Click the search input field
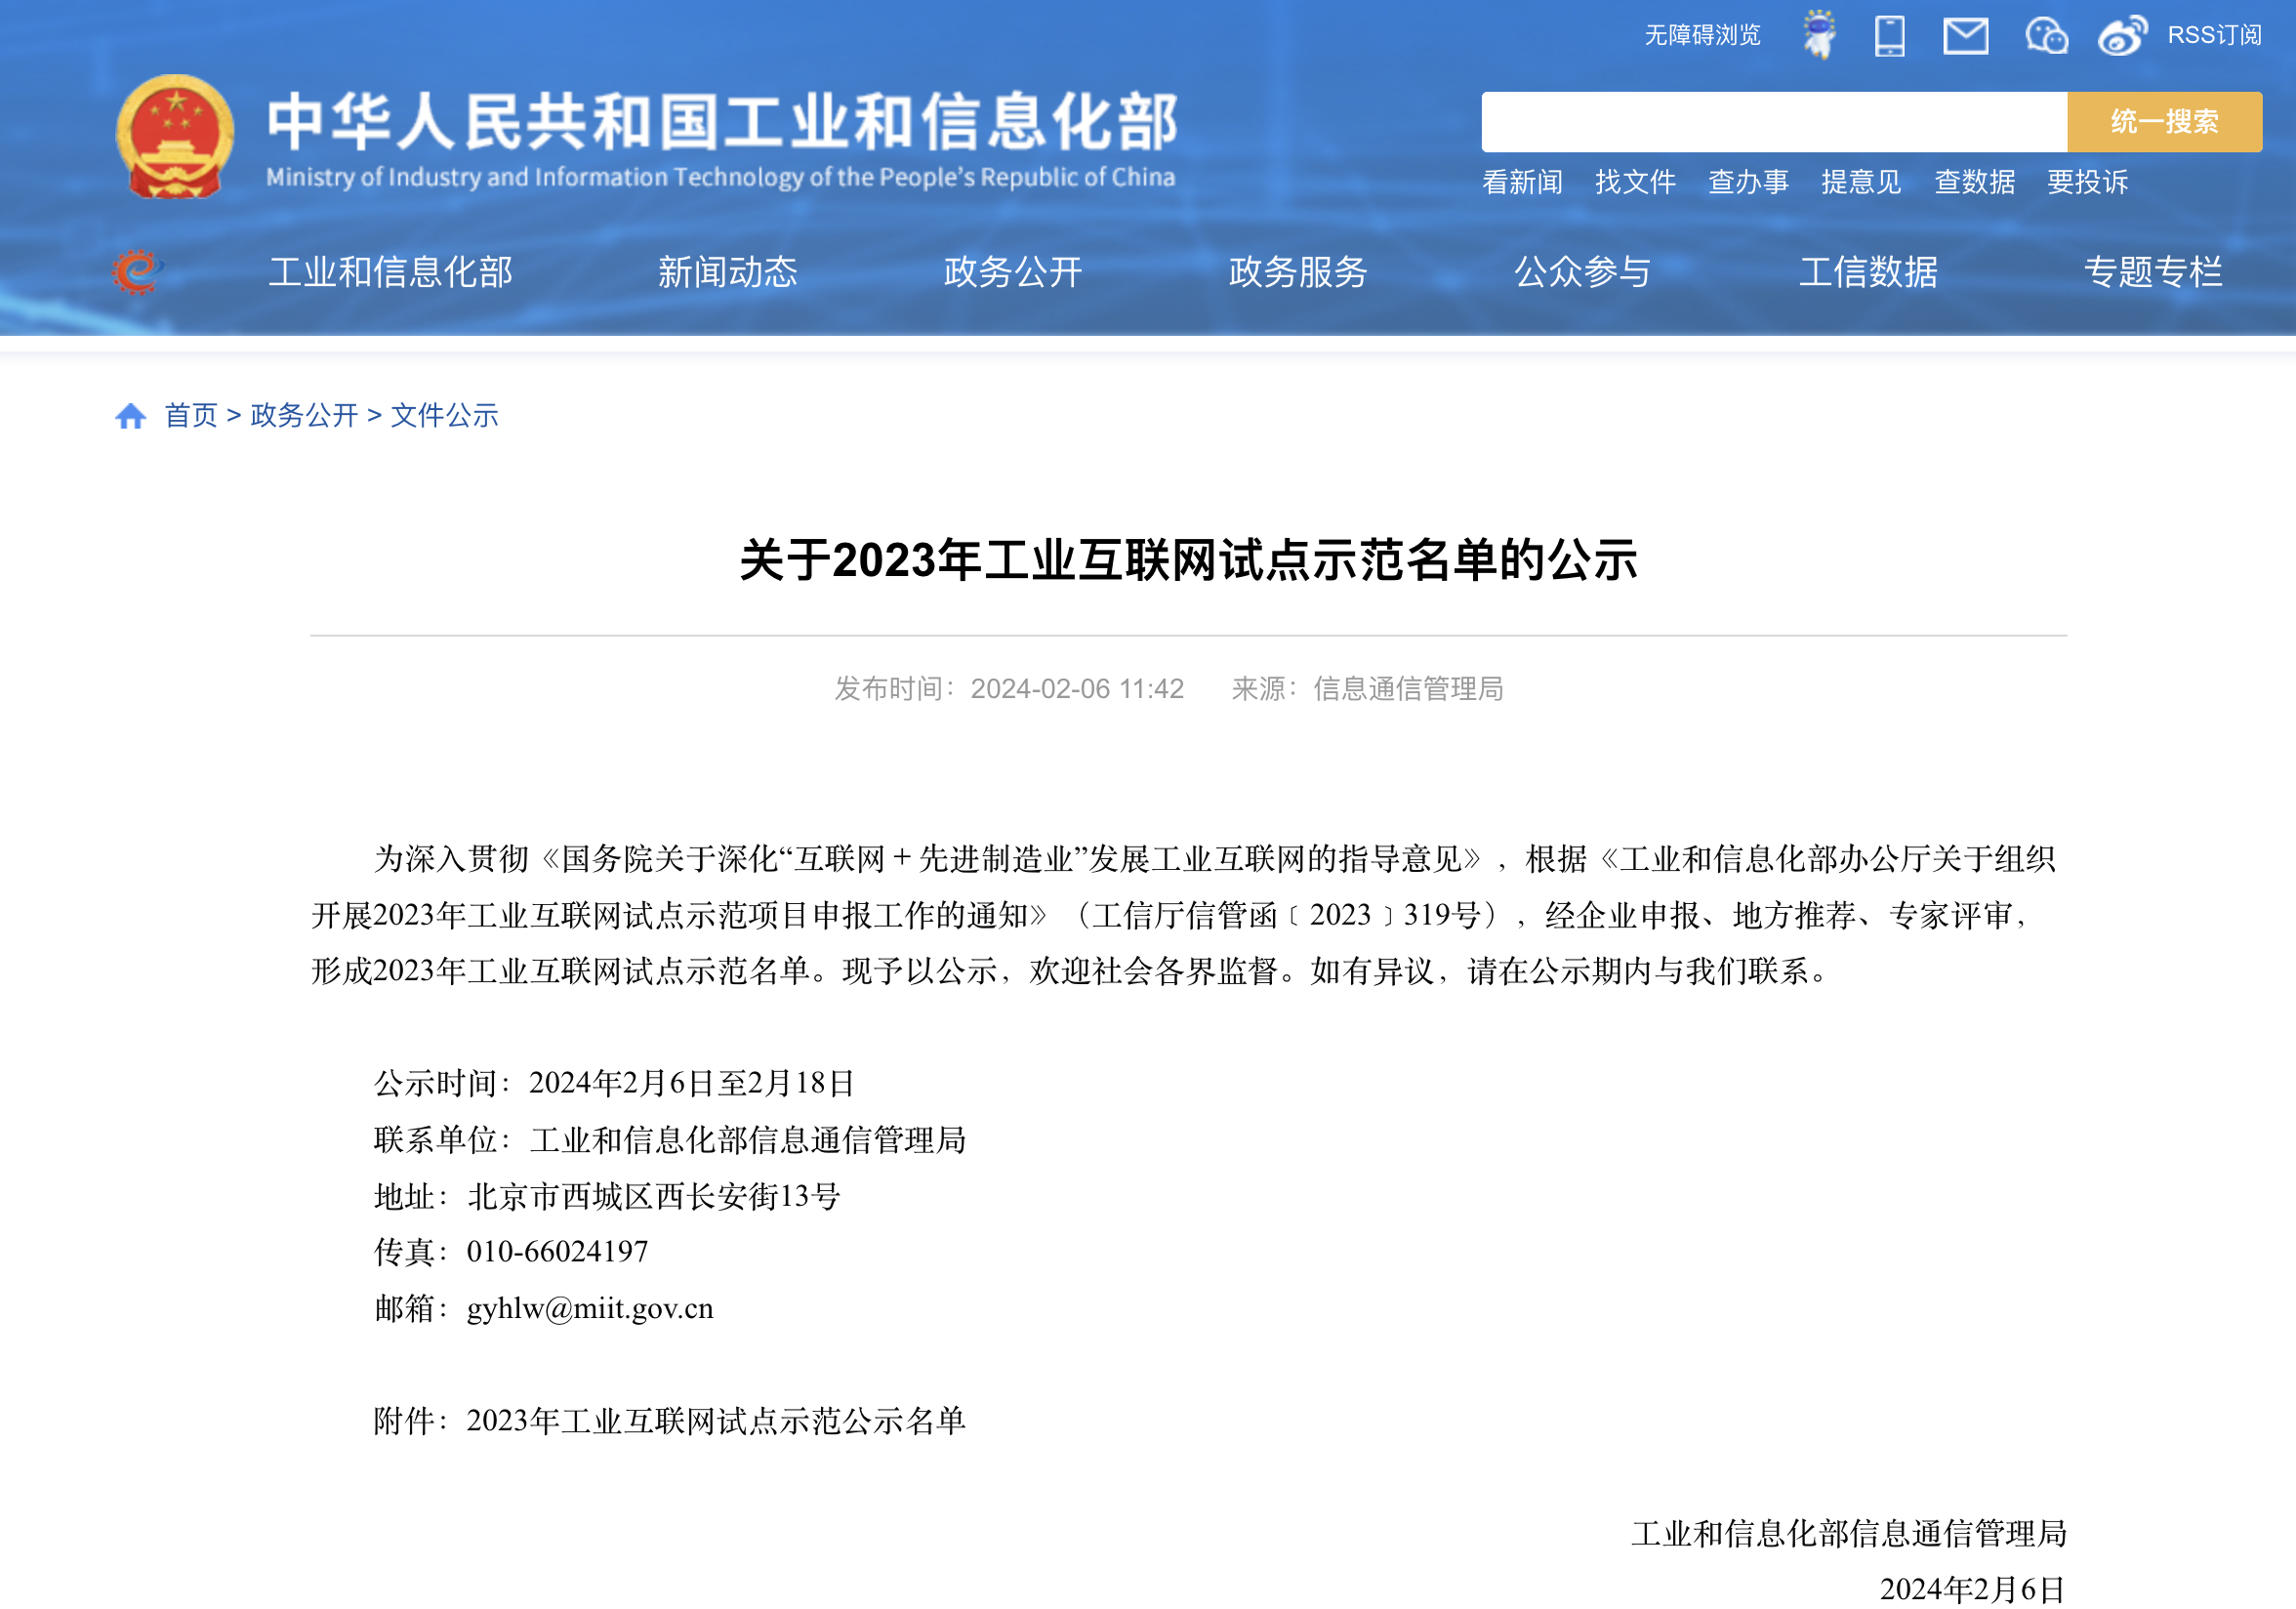The width and height of the screenshot is (2296, 1609). coord(1773,122)
